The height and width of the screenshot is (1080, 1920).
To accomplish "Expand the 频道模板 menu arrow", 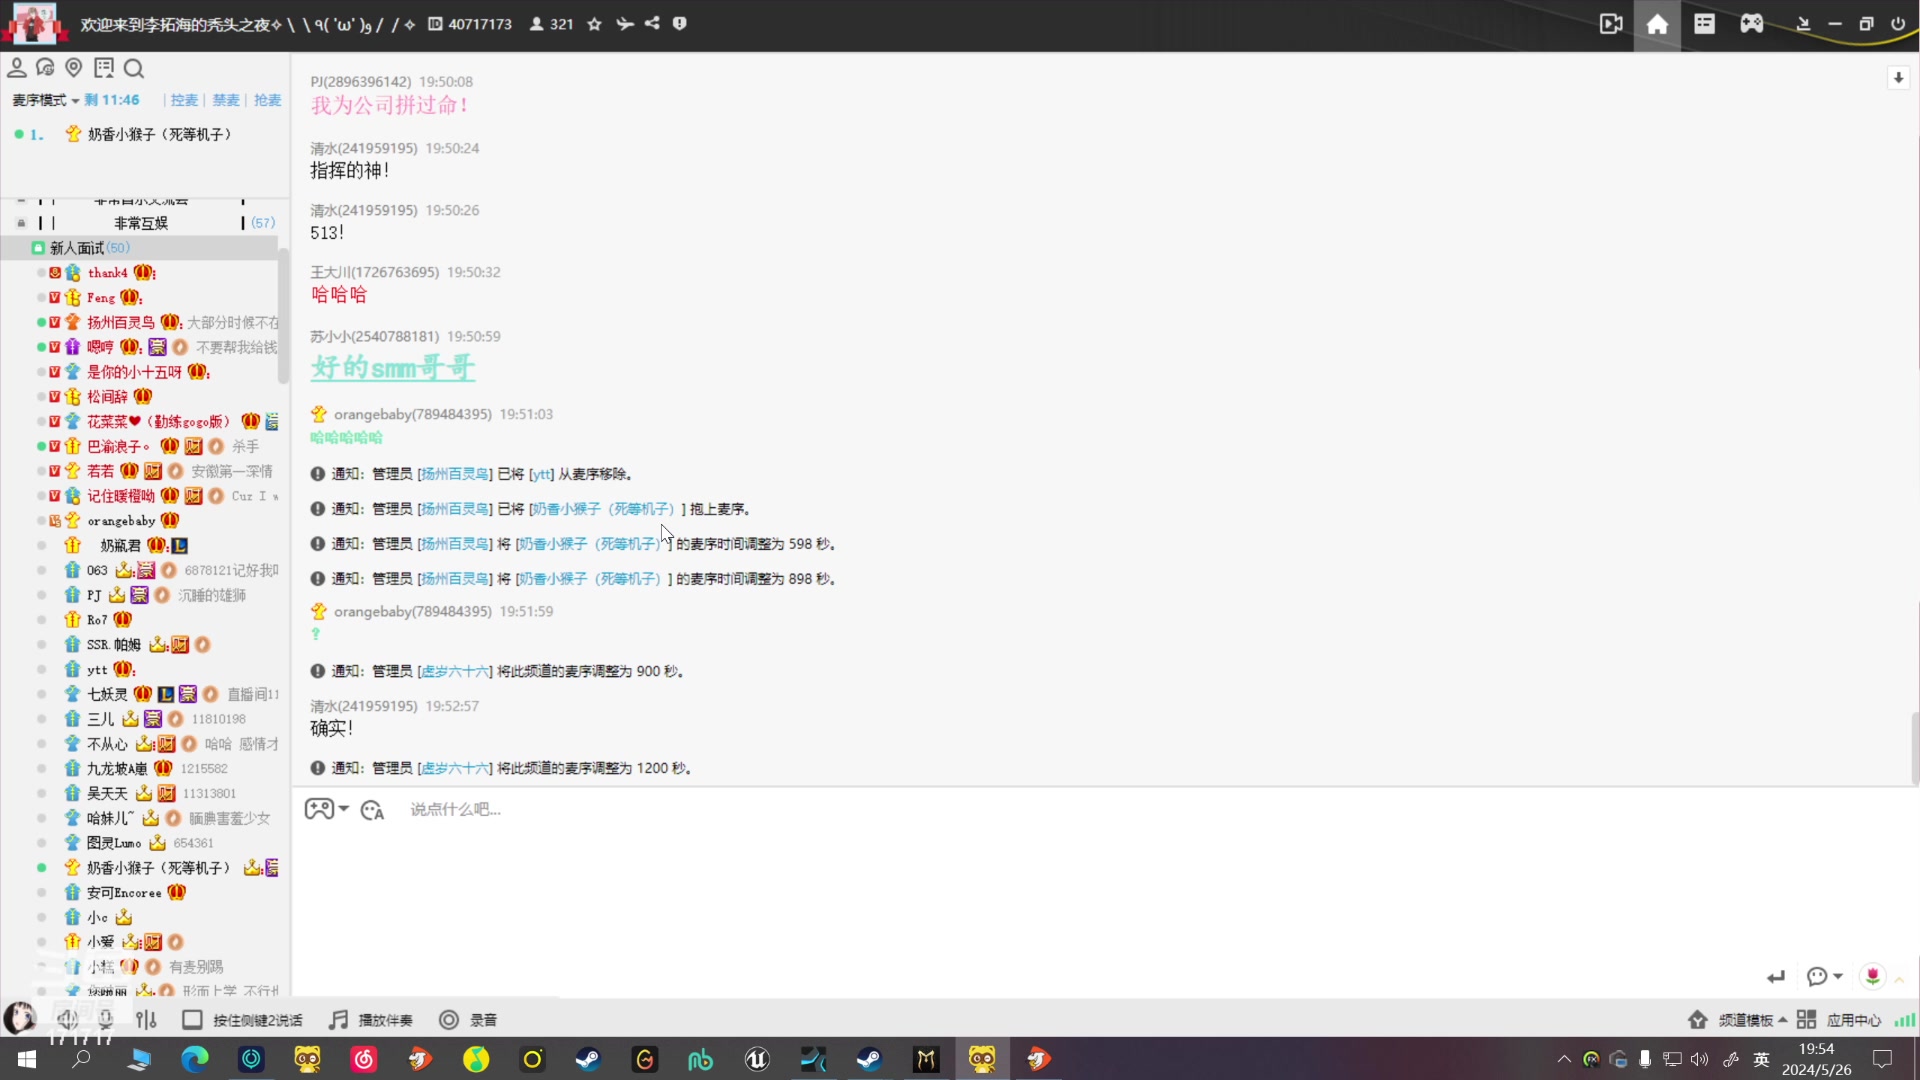I will pos(1783,1020).
